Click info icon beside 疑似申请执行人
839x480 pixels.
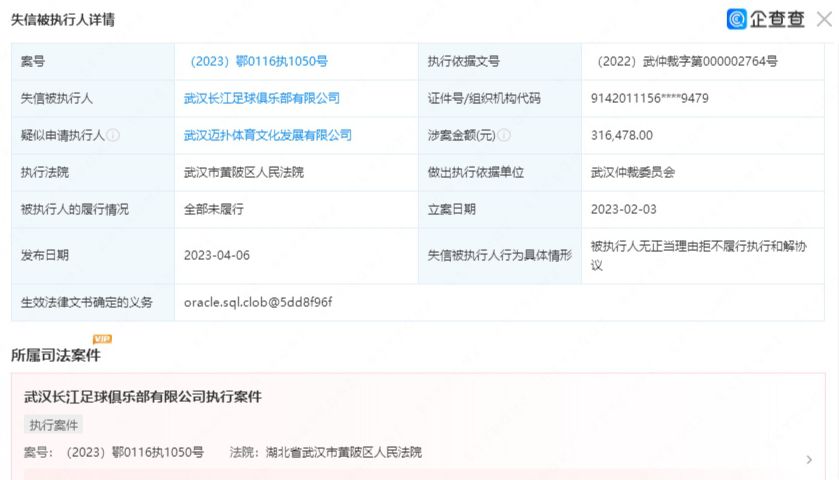[113, 135]
